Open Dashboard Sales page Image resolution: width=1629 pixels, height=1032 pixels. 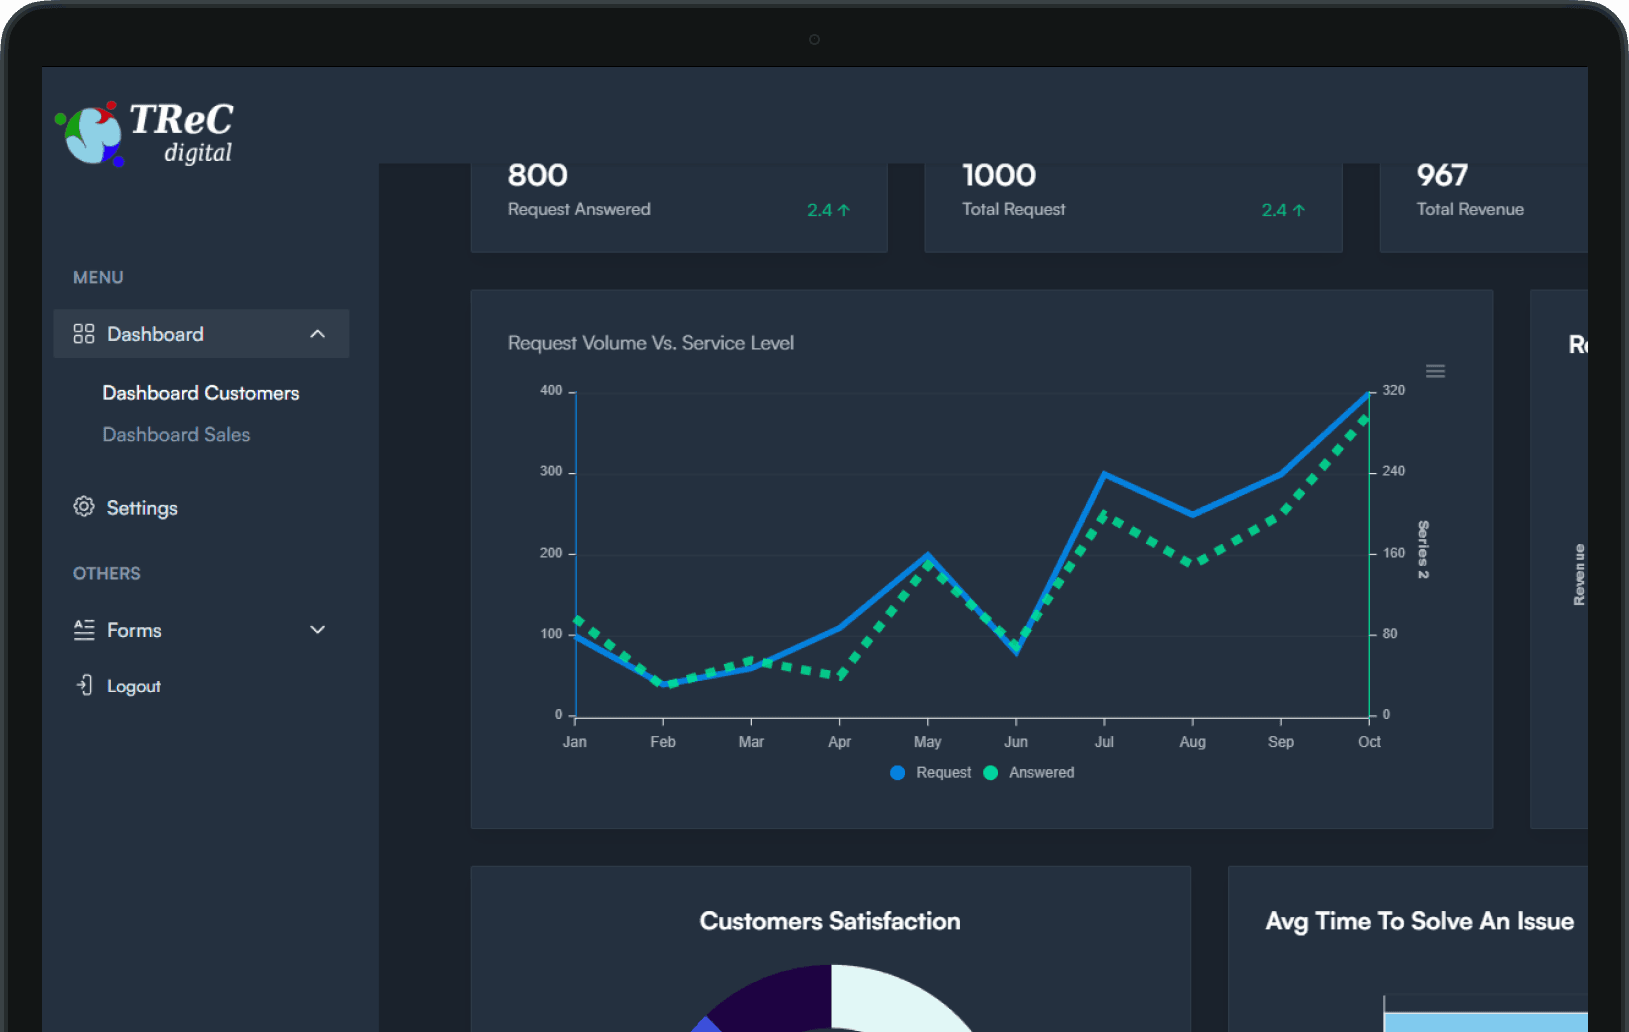pos(176,435)
